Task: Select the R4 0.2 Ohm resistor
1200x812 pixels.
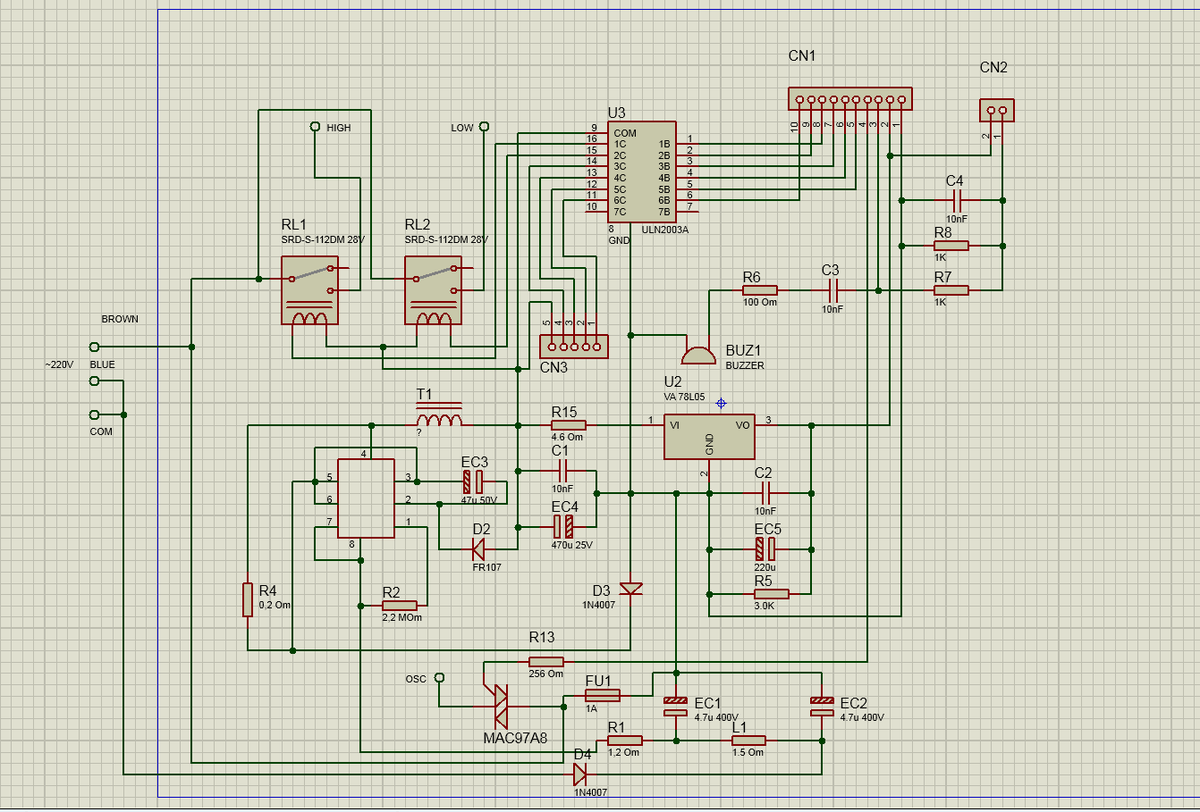Action: pos(247,600)
